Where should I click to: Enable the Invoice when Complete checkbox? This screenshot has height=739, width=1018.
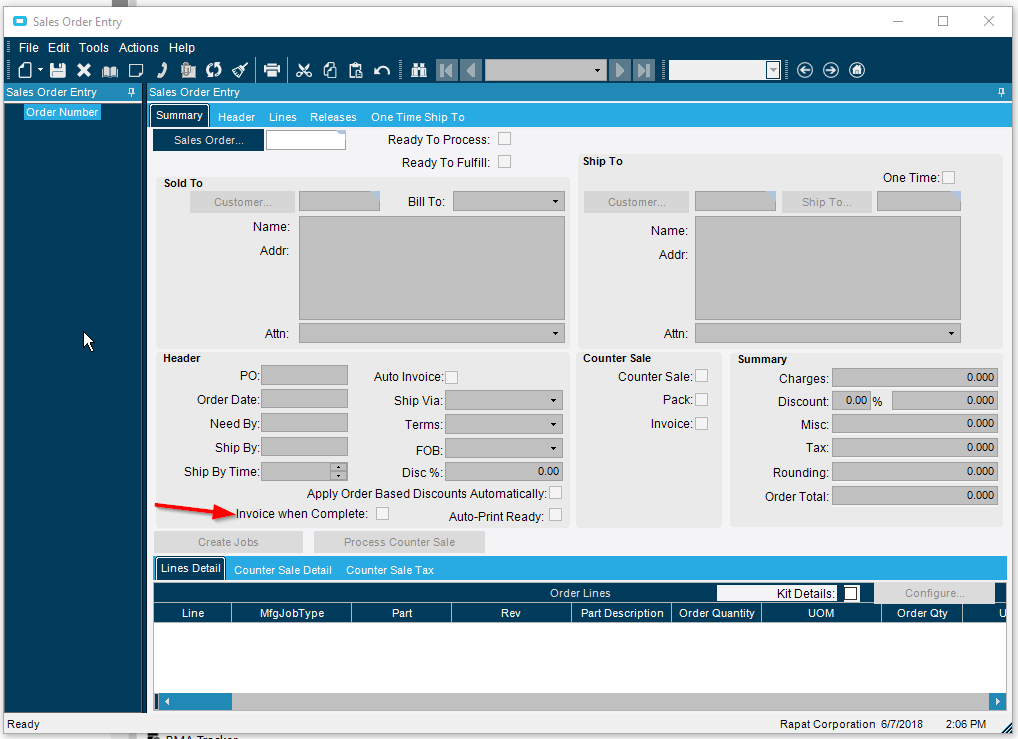click(382, 514)
